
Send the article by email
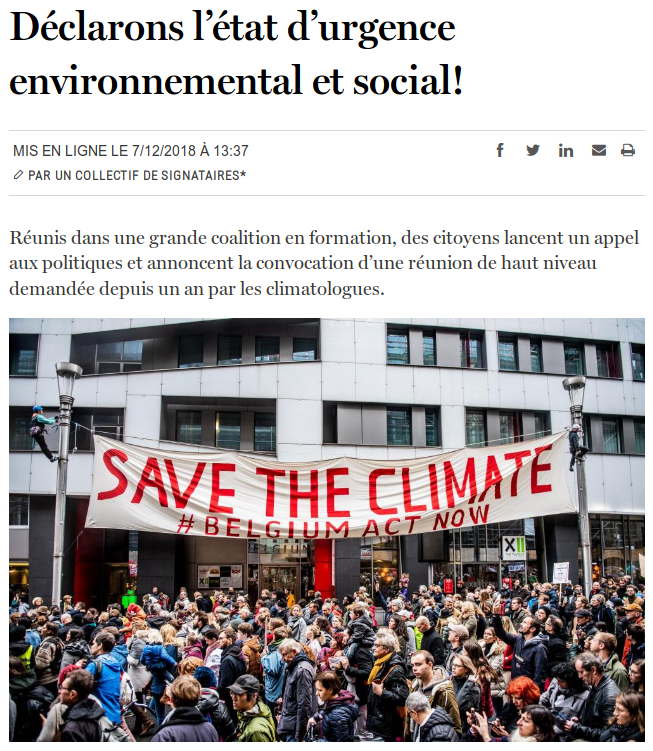[x=599, y=150]
